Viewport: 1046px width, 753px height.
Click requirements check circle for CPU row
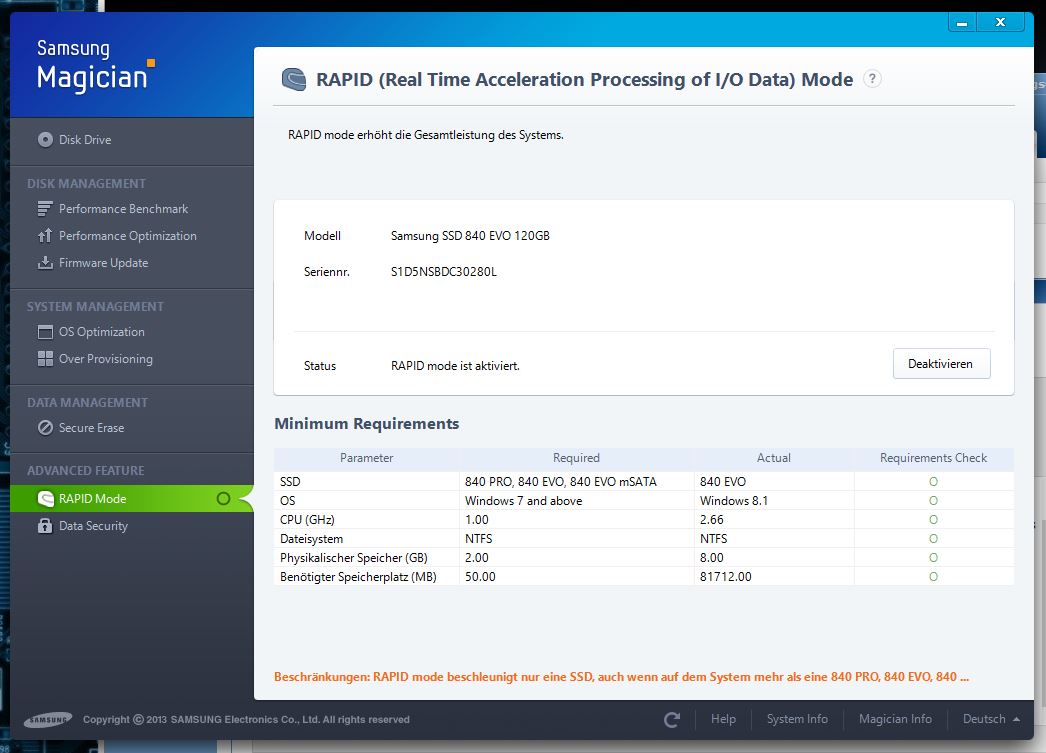tap(933, 520)
